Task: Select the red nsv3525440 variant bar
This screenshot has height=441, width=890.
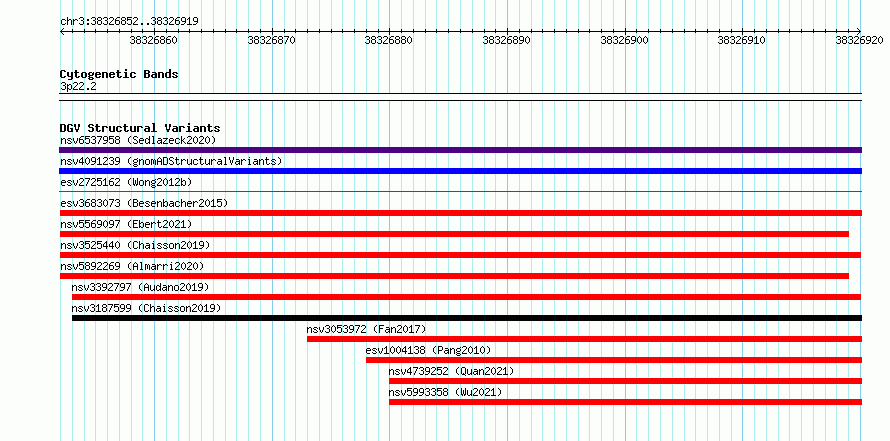Action: (x=460, y=255)
